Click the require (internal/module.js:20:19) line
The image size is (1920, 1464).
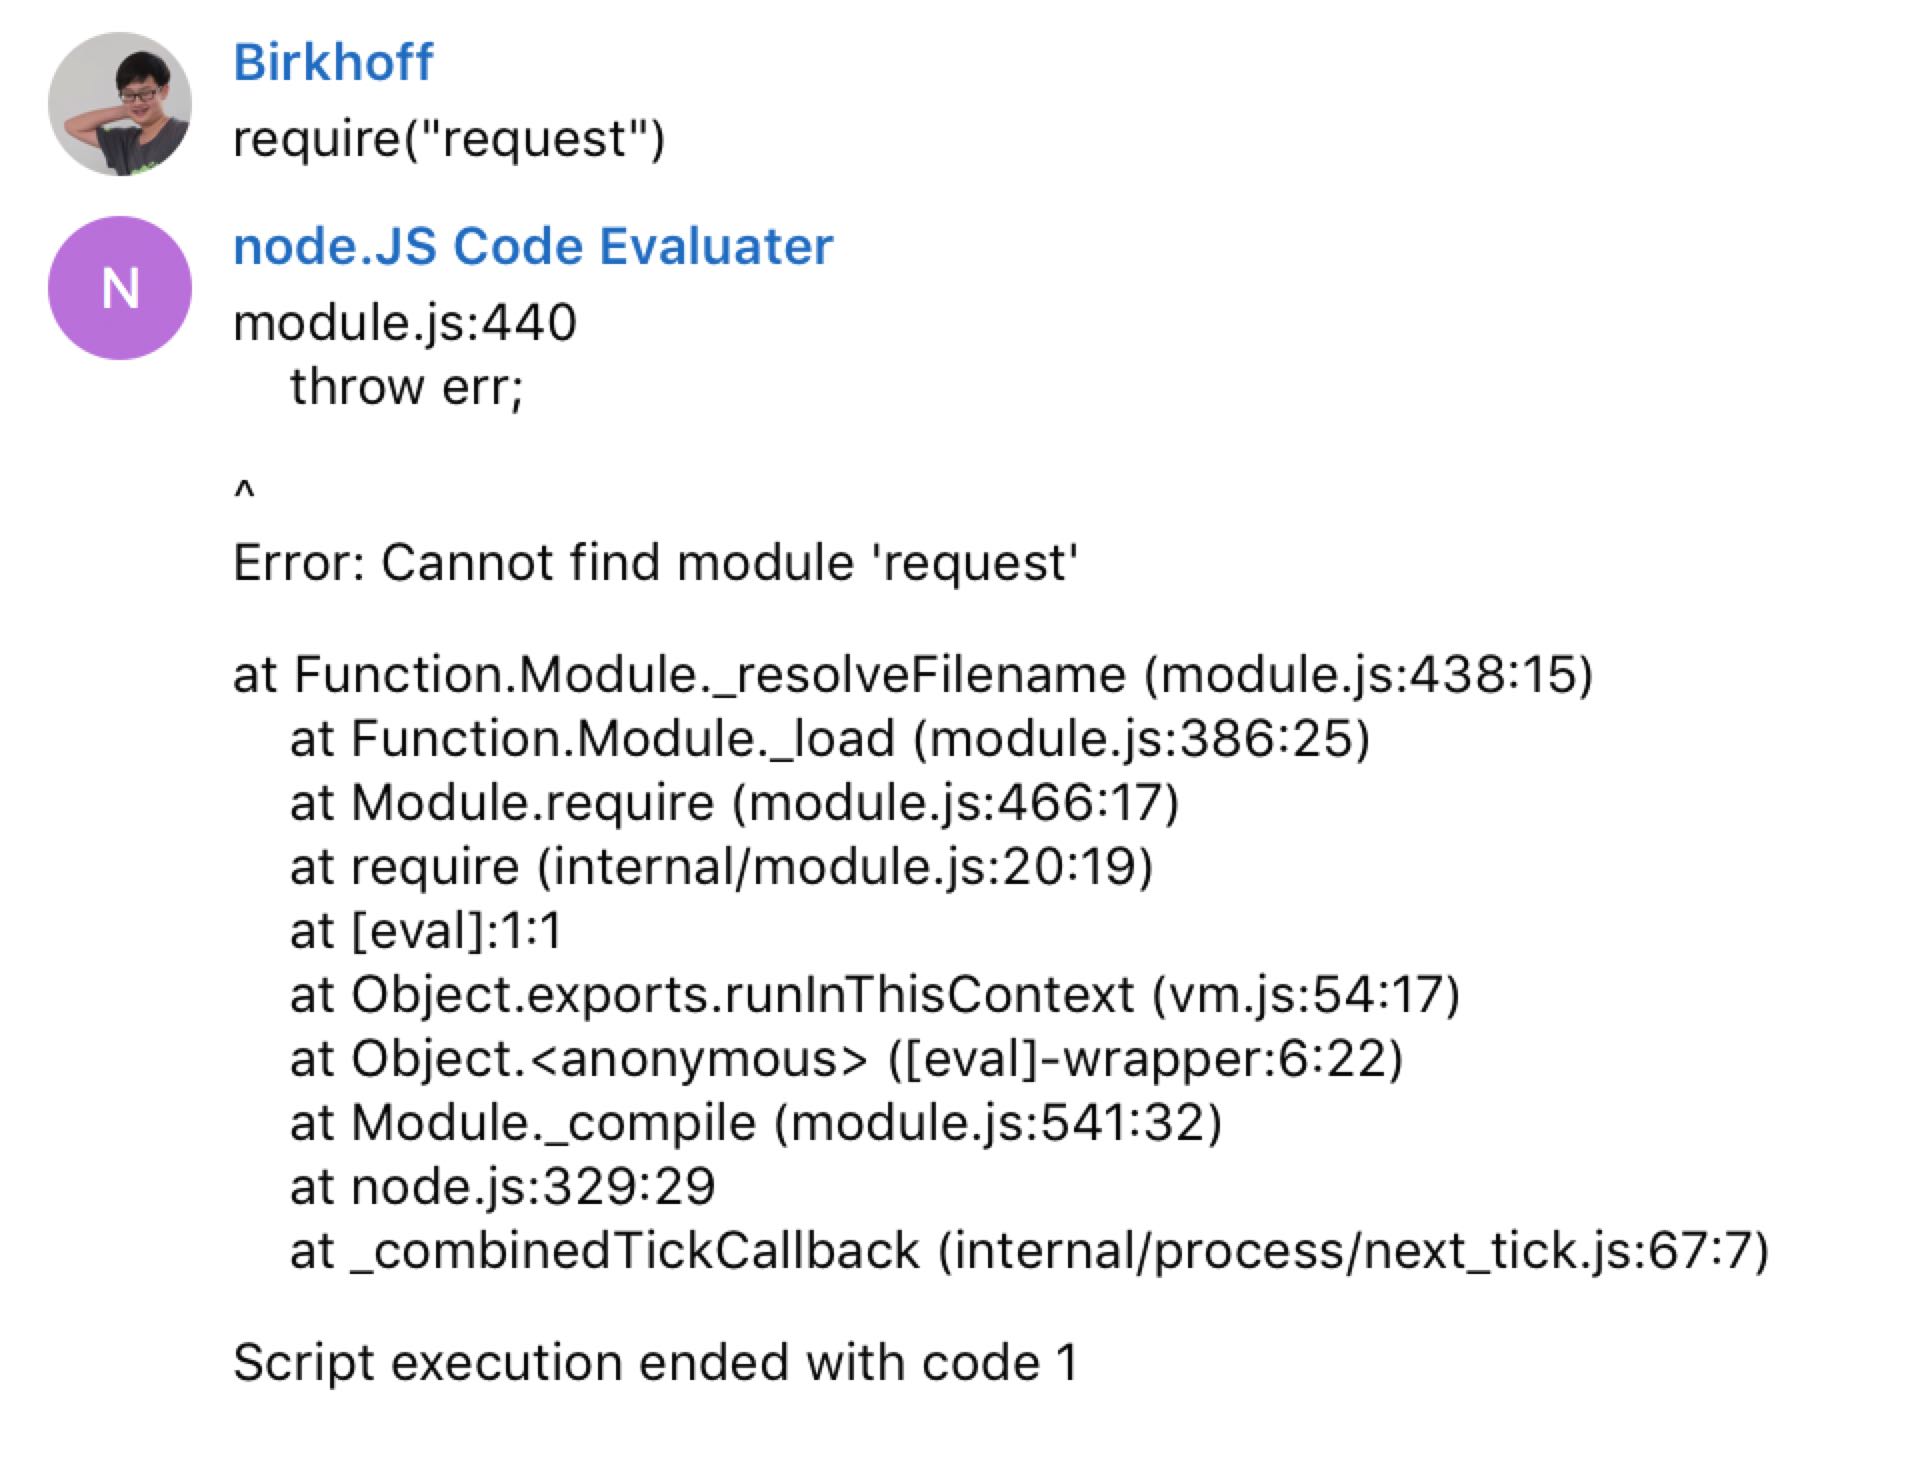(721, 867)
